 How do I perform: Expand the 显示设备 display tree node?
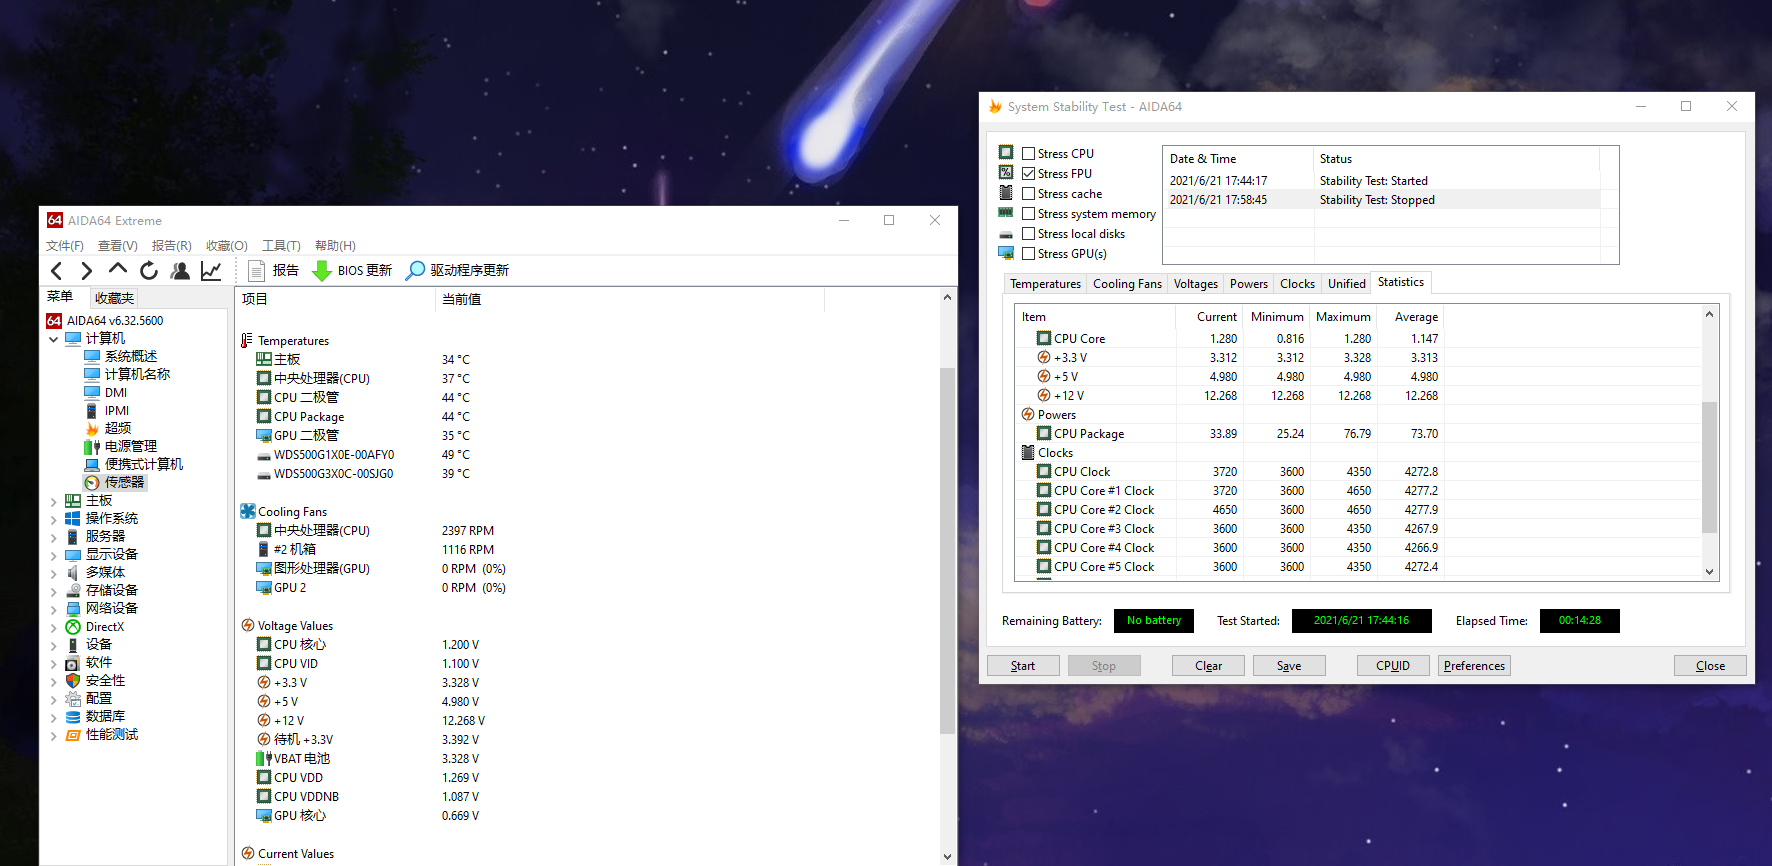click(54, 555)
